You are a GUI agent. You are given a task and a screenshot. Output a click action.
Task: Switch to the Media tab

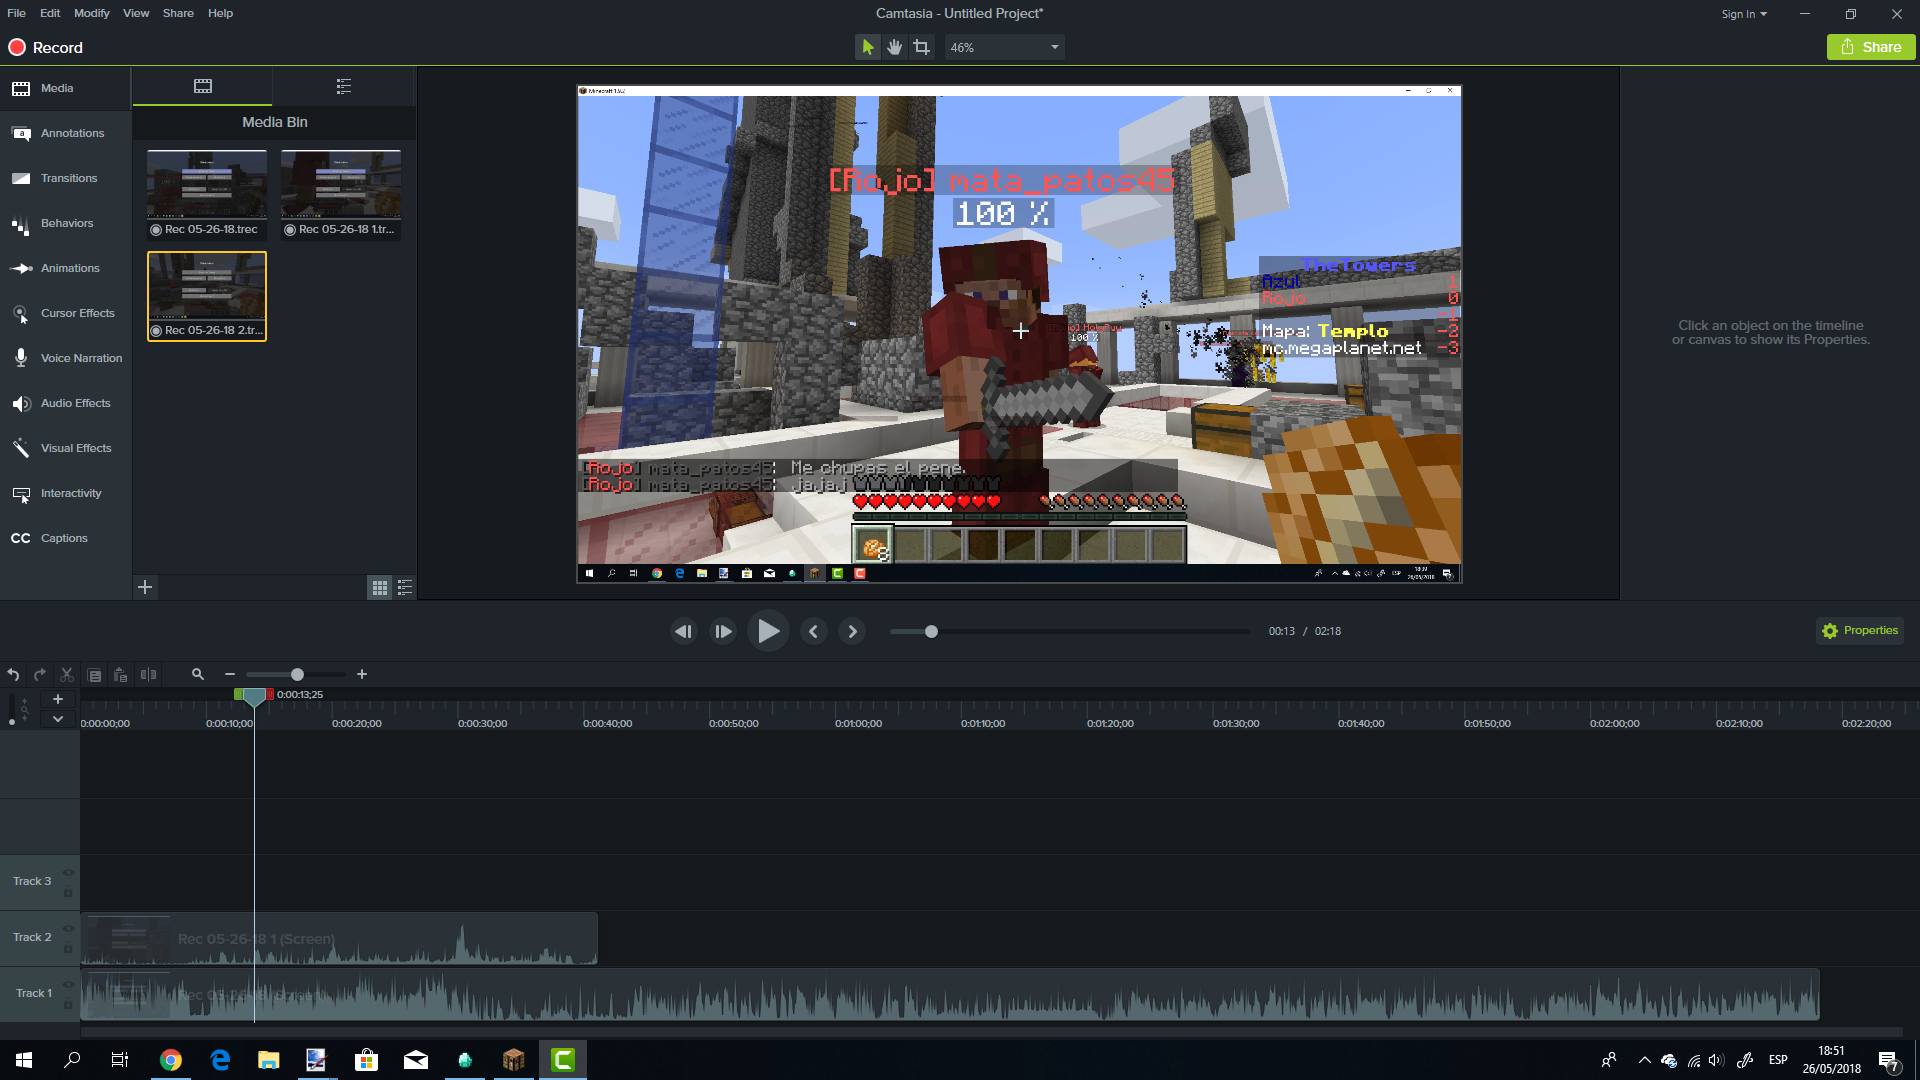click(x=65, y=88)
